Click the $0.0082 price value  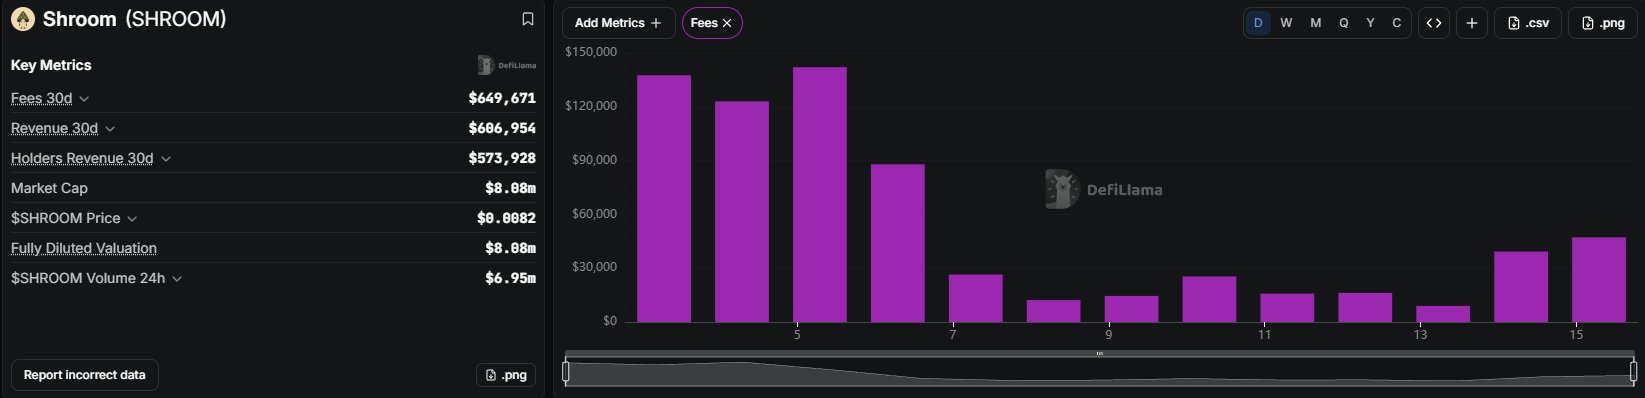(506, 218)
